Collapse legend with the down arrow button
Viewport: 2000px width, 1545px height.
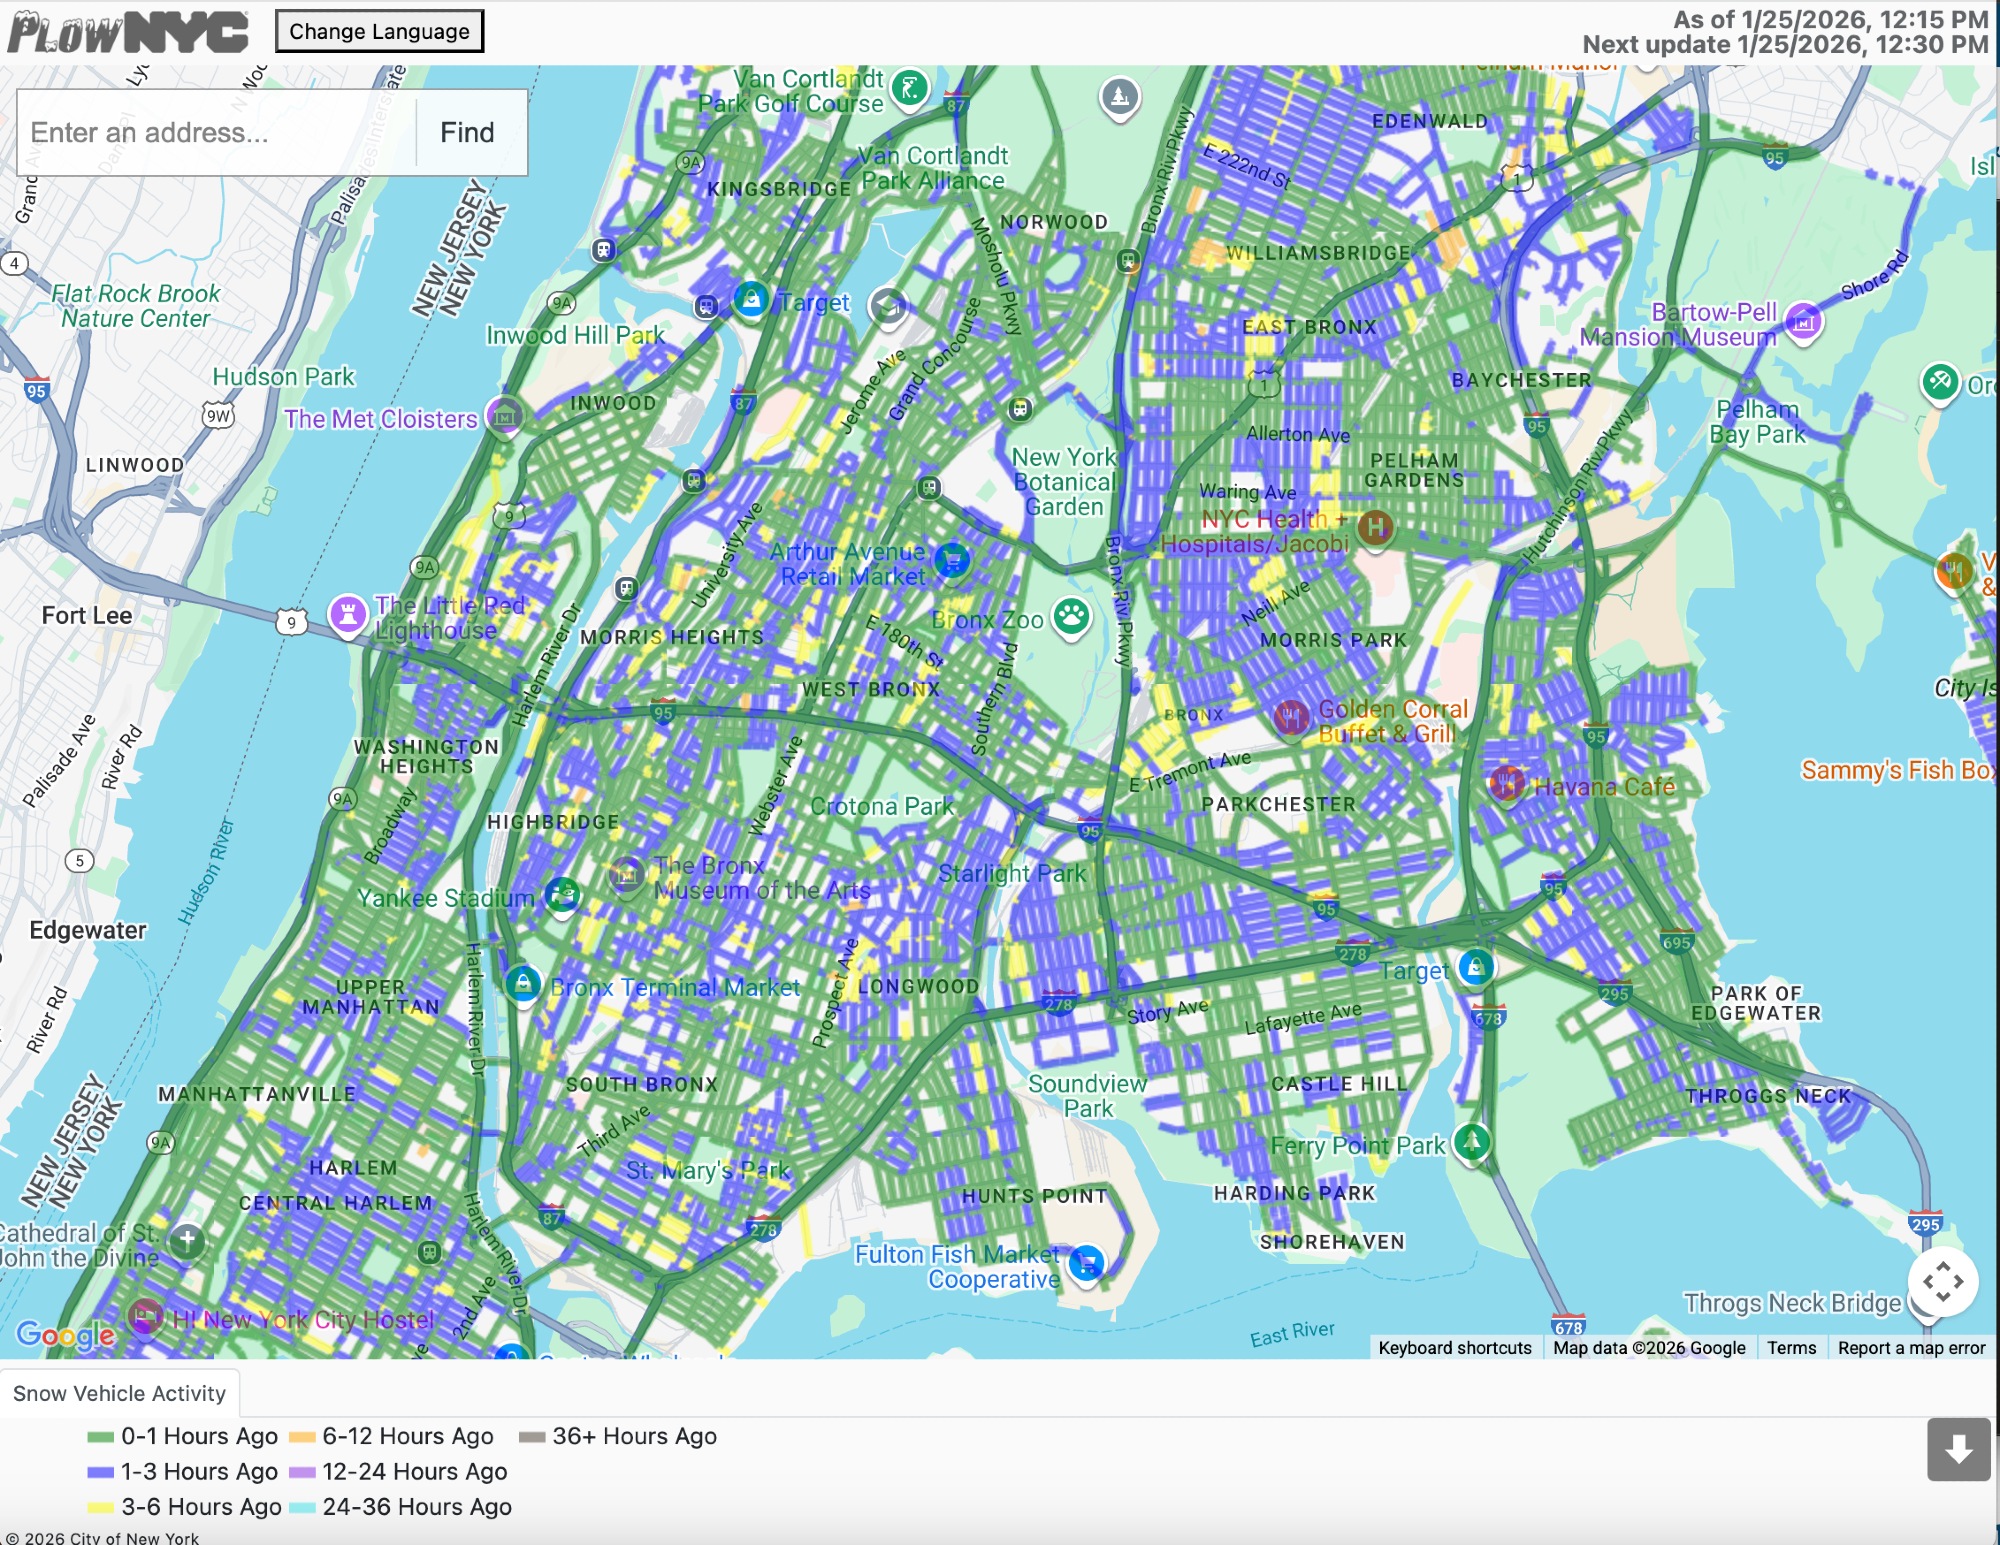(1958, 1448)
